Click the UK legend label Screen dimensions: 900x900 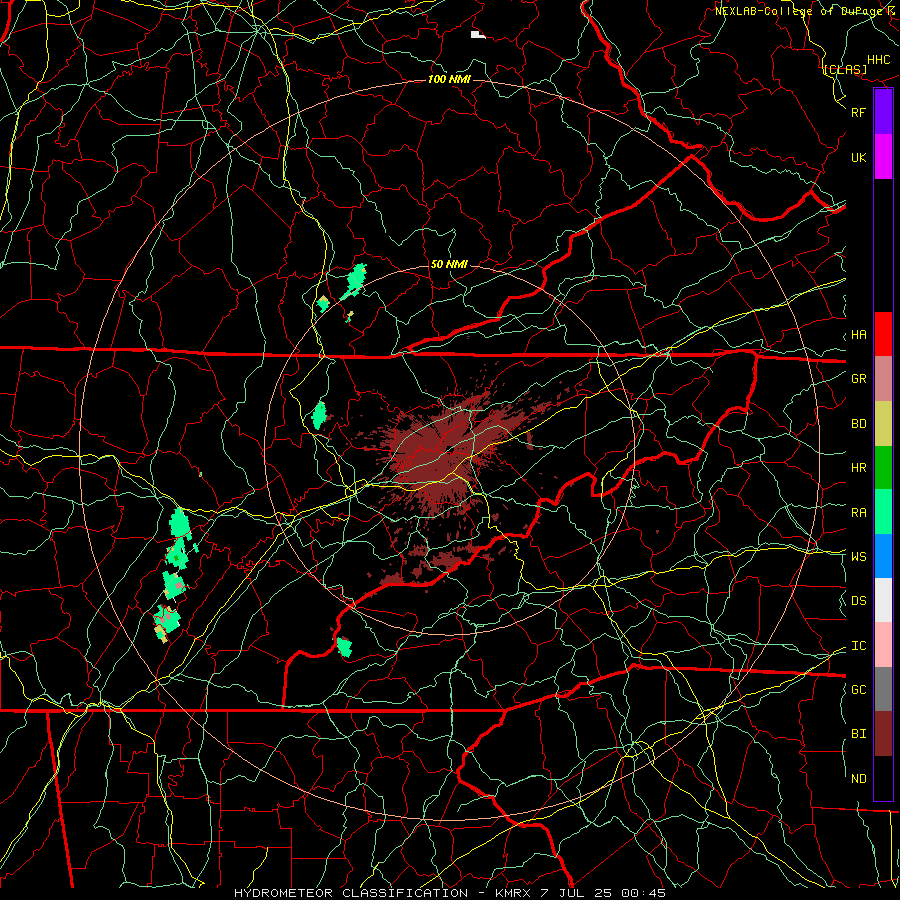tap(859, 157)
